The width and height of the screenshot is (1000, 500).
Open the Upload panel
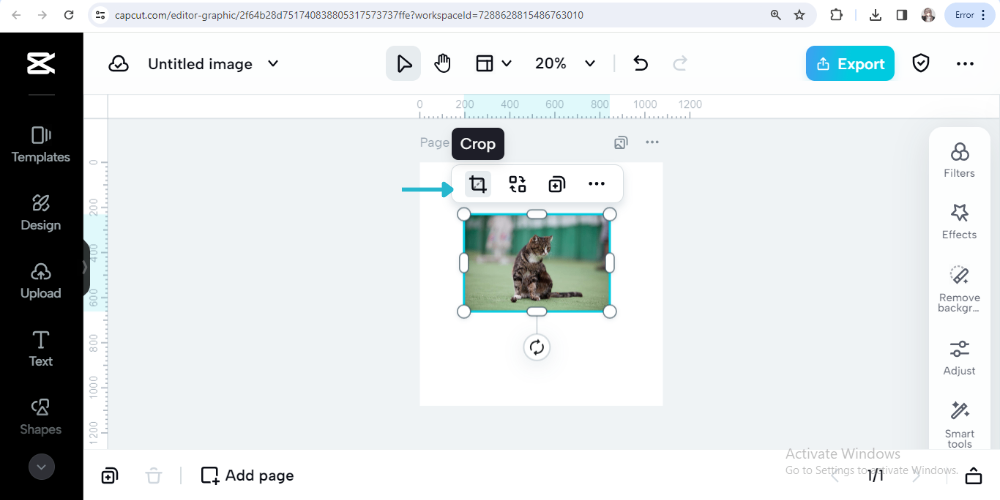click(x=41, y=281)
